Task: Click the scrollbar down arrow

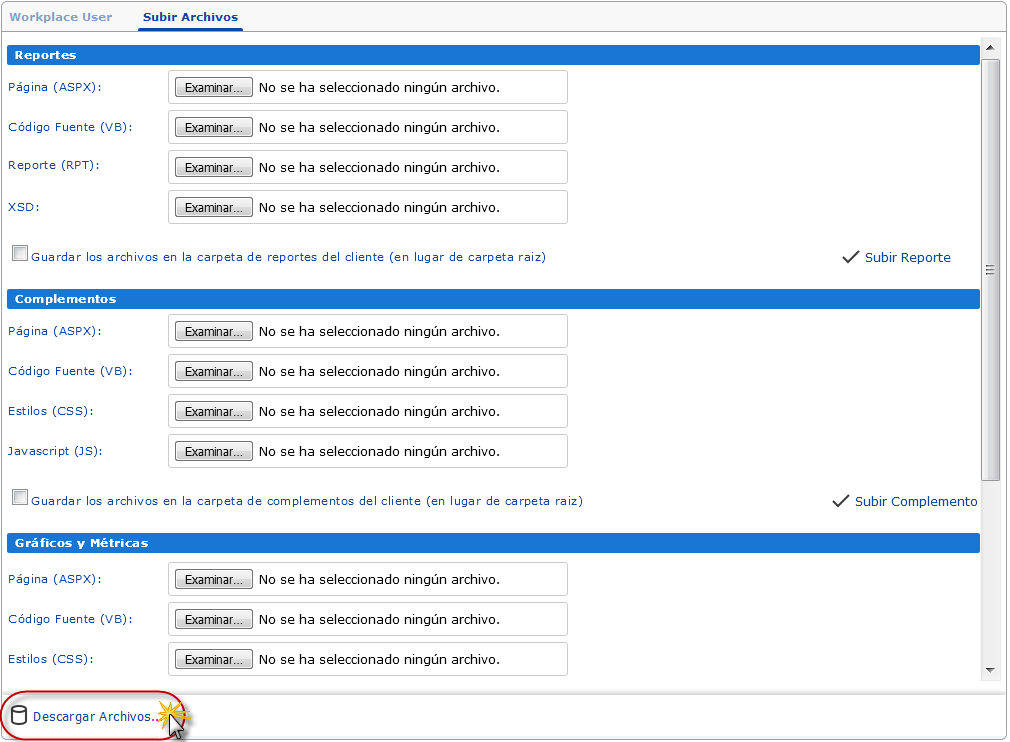Action: pos(990,670)
